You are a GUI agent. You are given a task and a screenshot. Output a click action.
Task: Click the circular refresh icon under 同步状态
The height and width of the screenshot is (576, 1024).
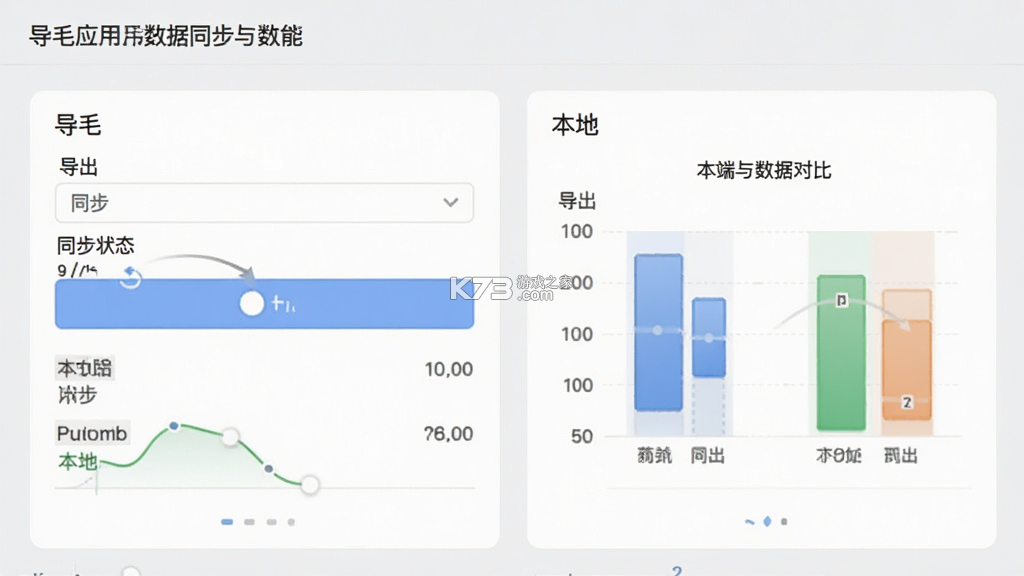(x=131, y=278)
